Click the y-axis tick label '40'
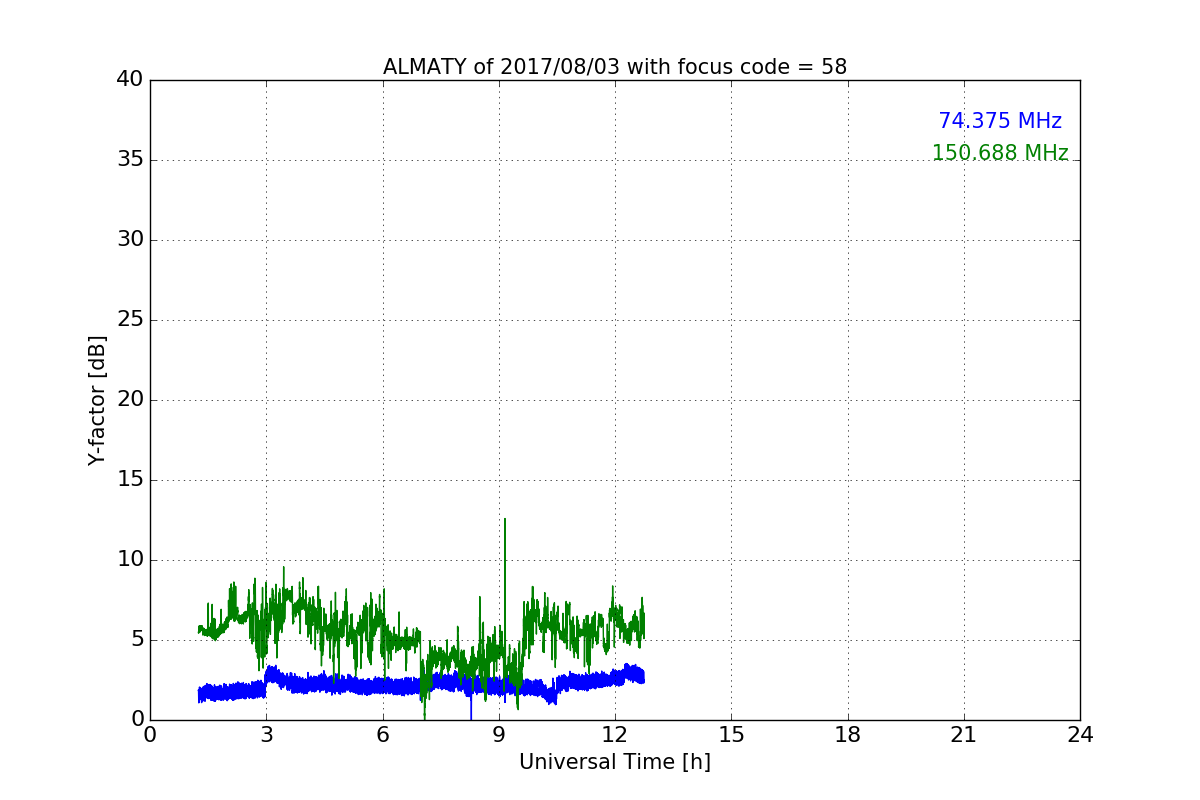 [130, 80]
